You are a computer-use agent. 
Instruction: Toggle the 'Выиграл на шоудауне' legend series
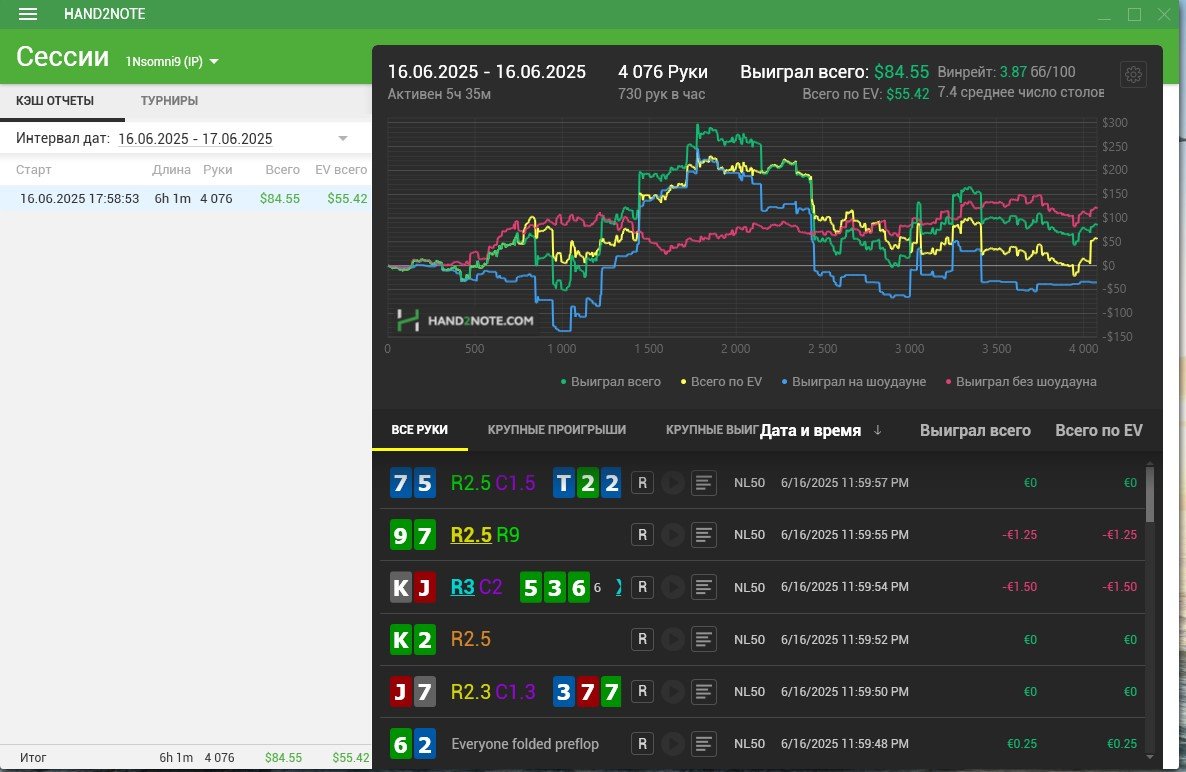click(854, 382)
